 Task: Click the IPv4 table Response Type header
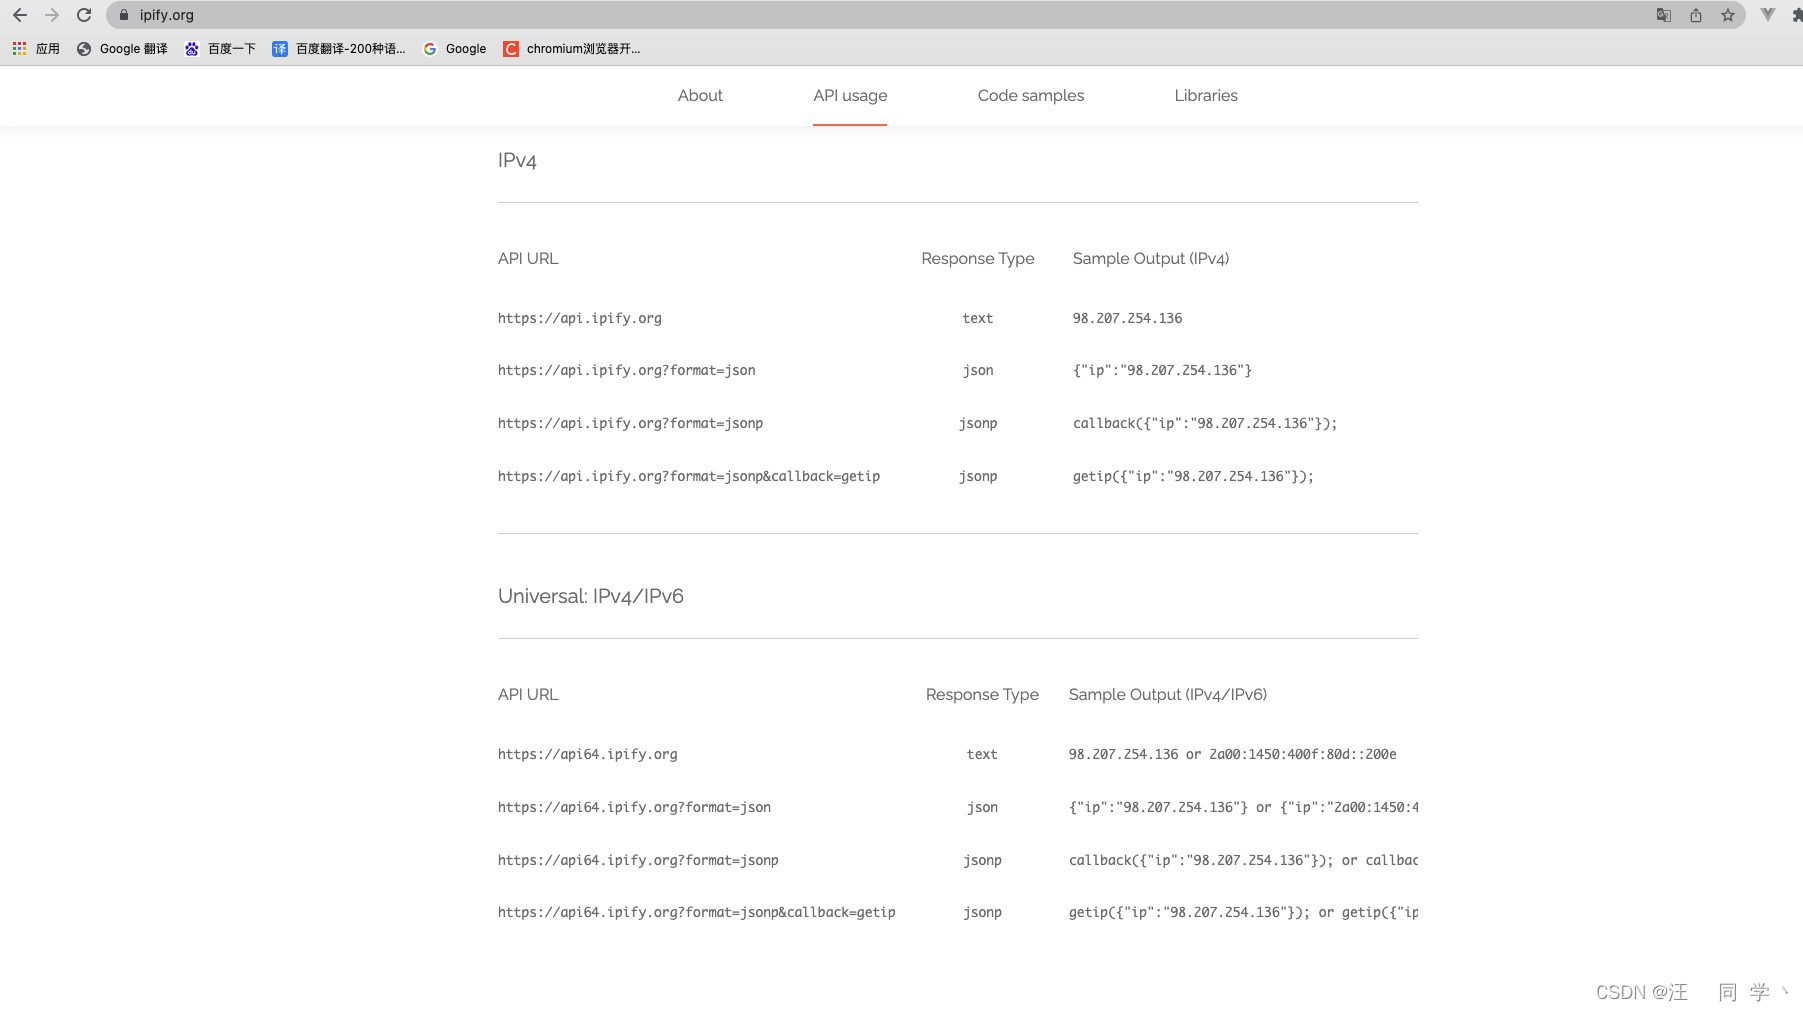(978, 259)
